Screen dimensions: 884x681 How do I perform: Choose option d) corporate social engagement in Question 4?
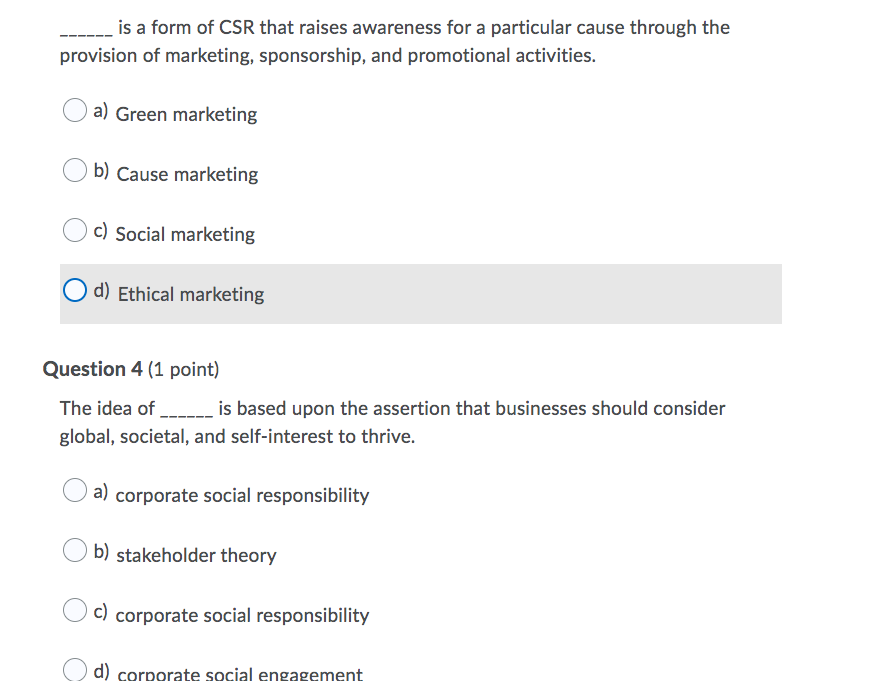74,670
